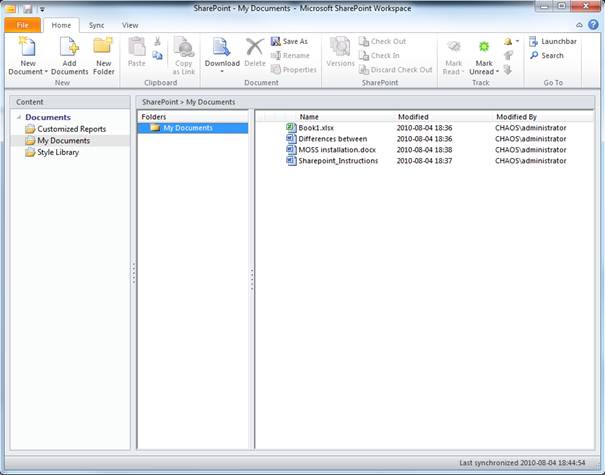Open the Mark Read dropdown arrow
This screenshot has width=605, height=475.
[463, 72]
